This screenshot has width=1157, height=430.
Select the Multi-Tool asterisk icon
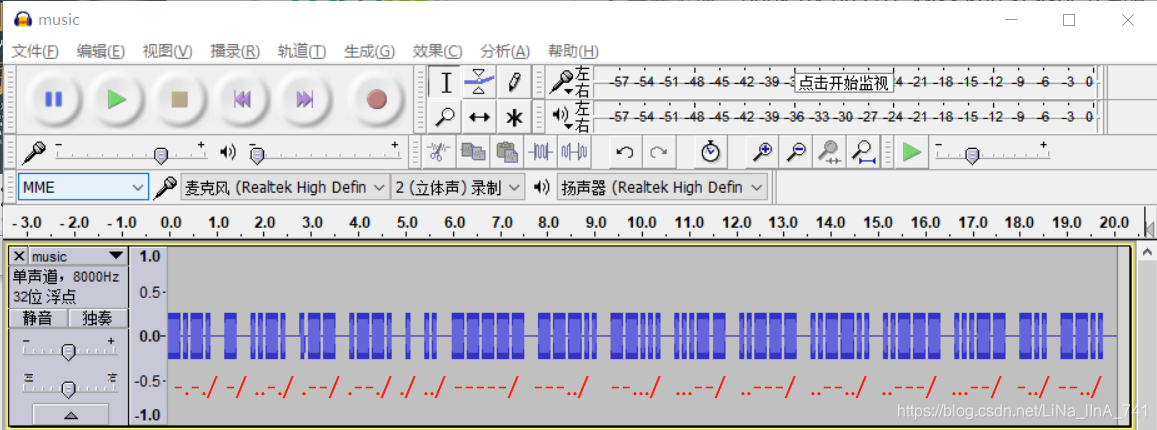pos(514,116)
